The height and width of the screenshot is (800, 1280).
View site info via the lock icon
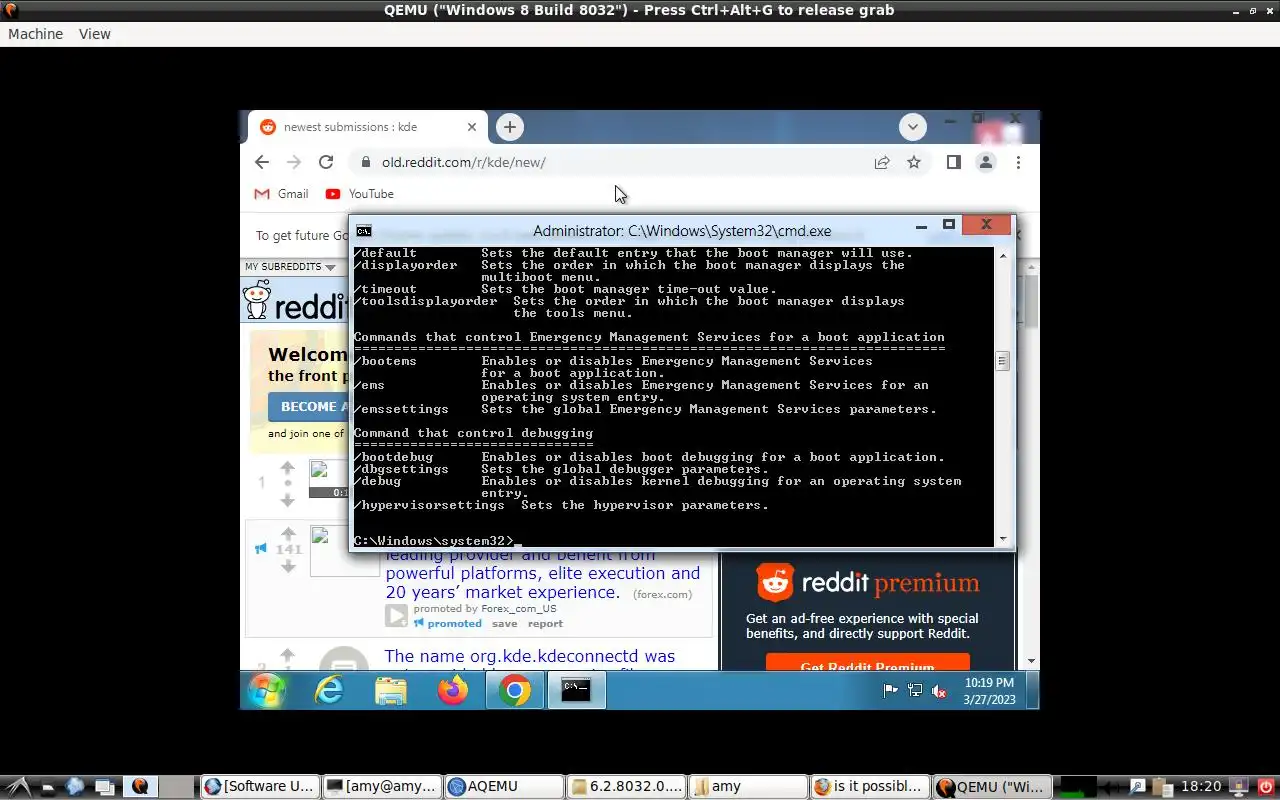click(366, 162)
